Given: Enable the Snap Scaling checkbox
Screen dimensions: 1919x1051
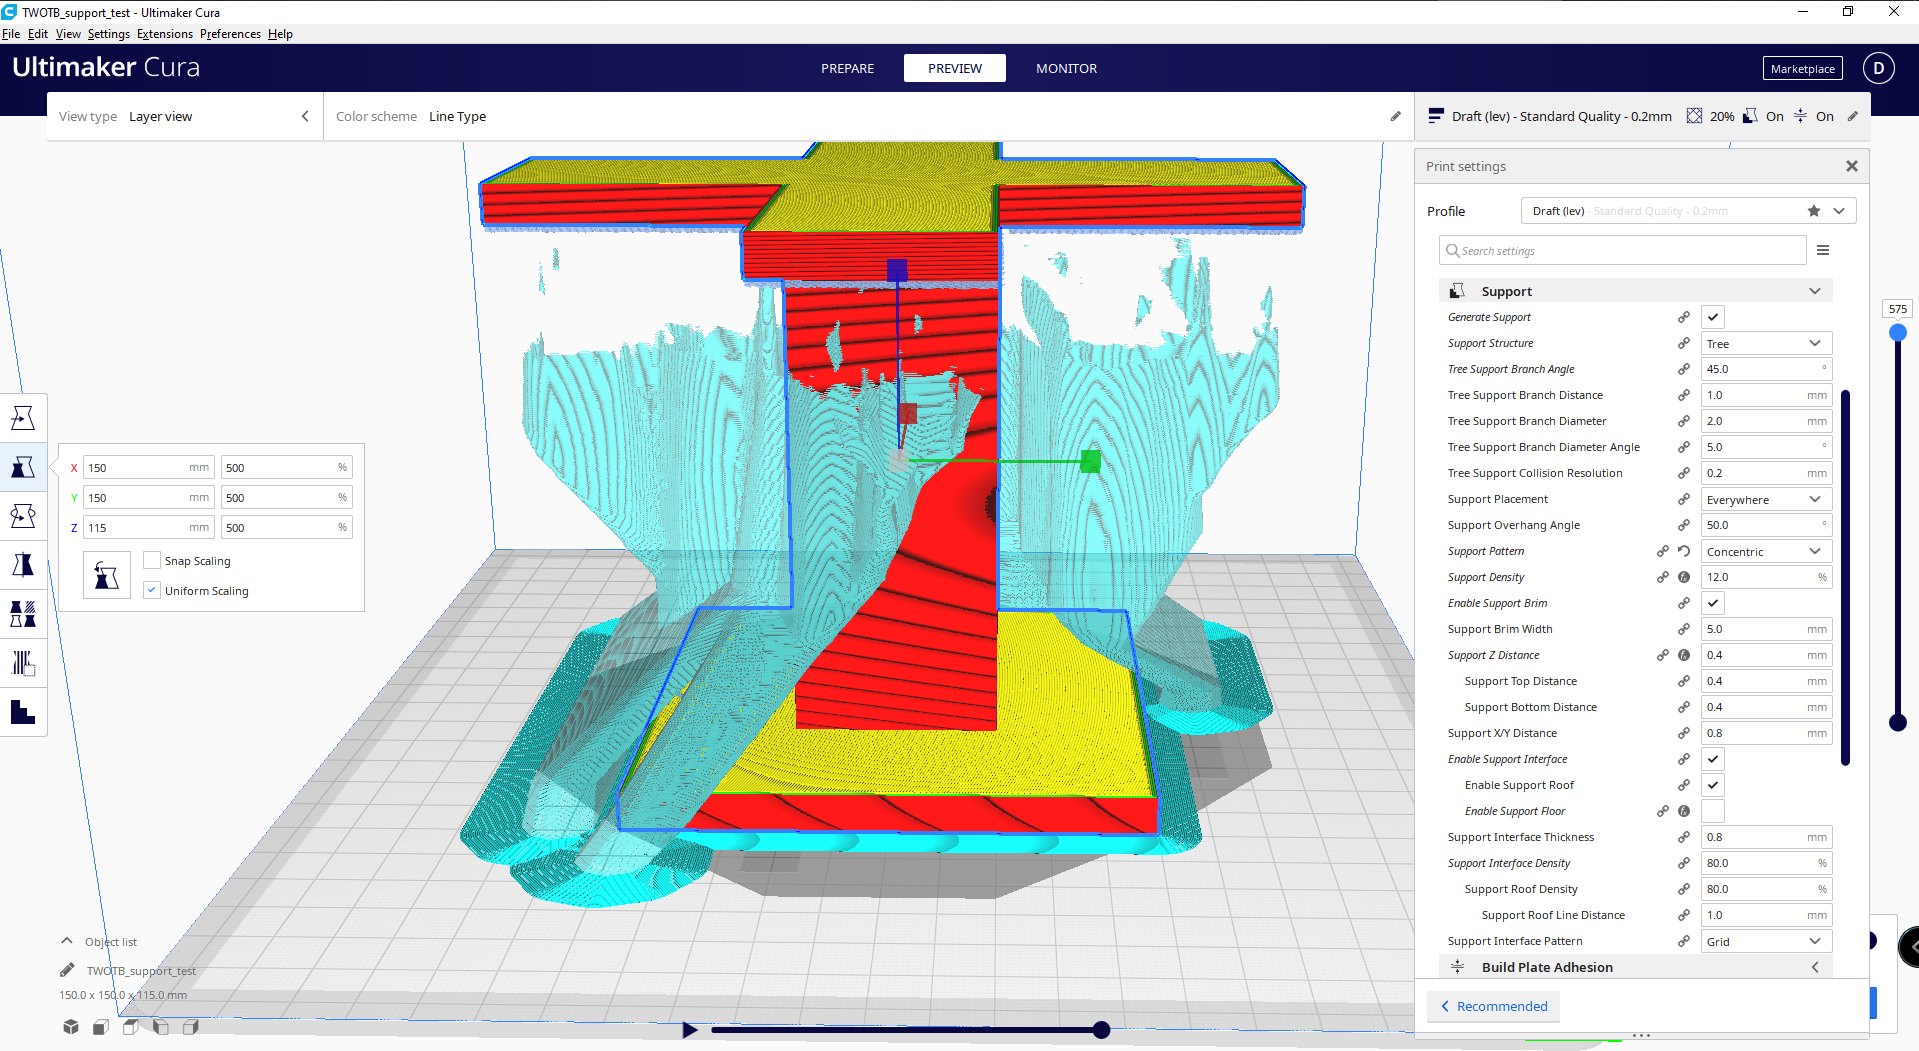Looking at the screenshot, I should pos(152,560).
